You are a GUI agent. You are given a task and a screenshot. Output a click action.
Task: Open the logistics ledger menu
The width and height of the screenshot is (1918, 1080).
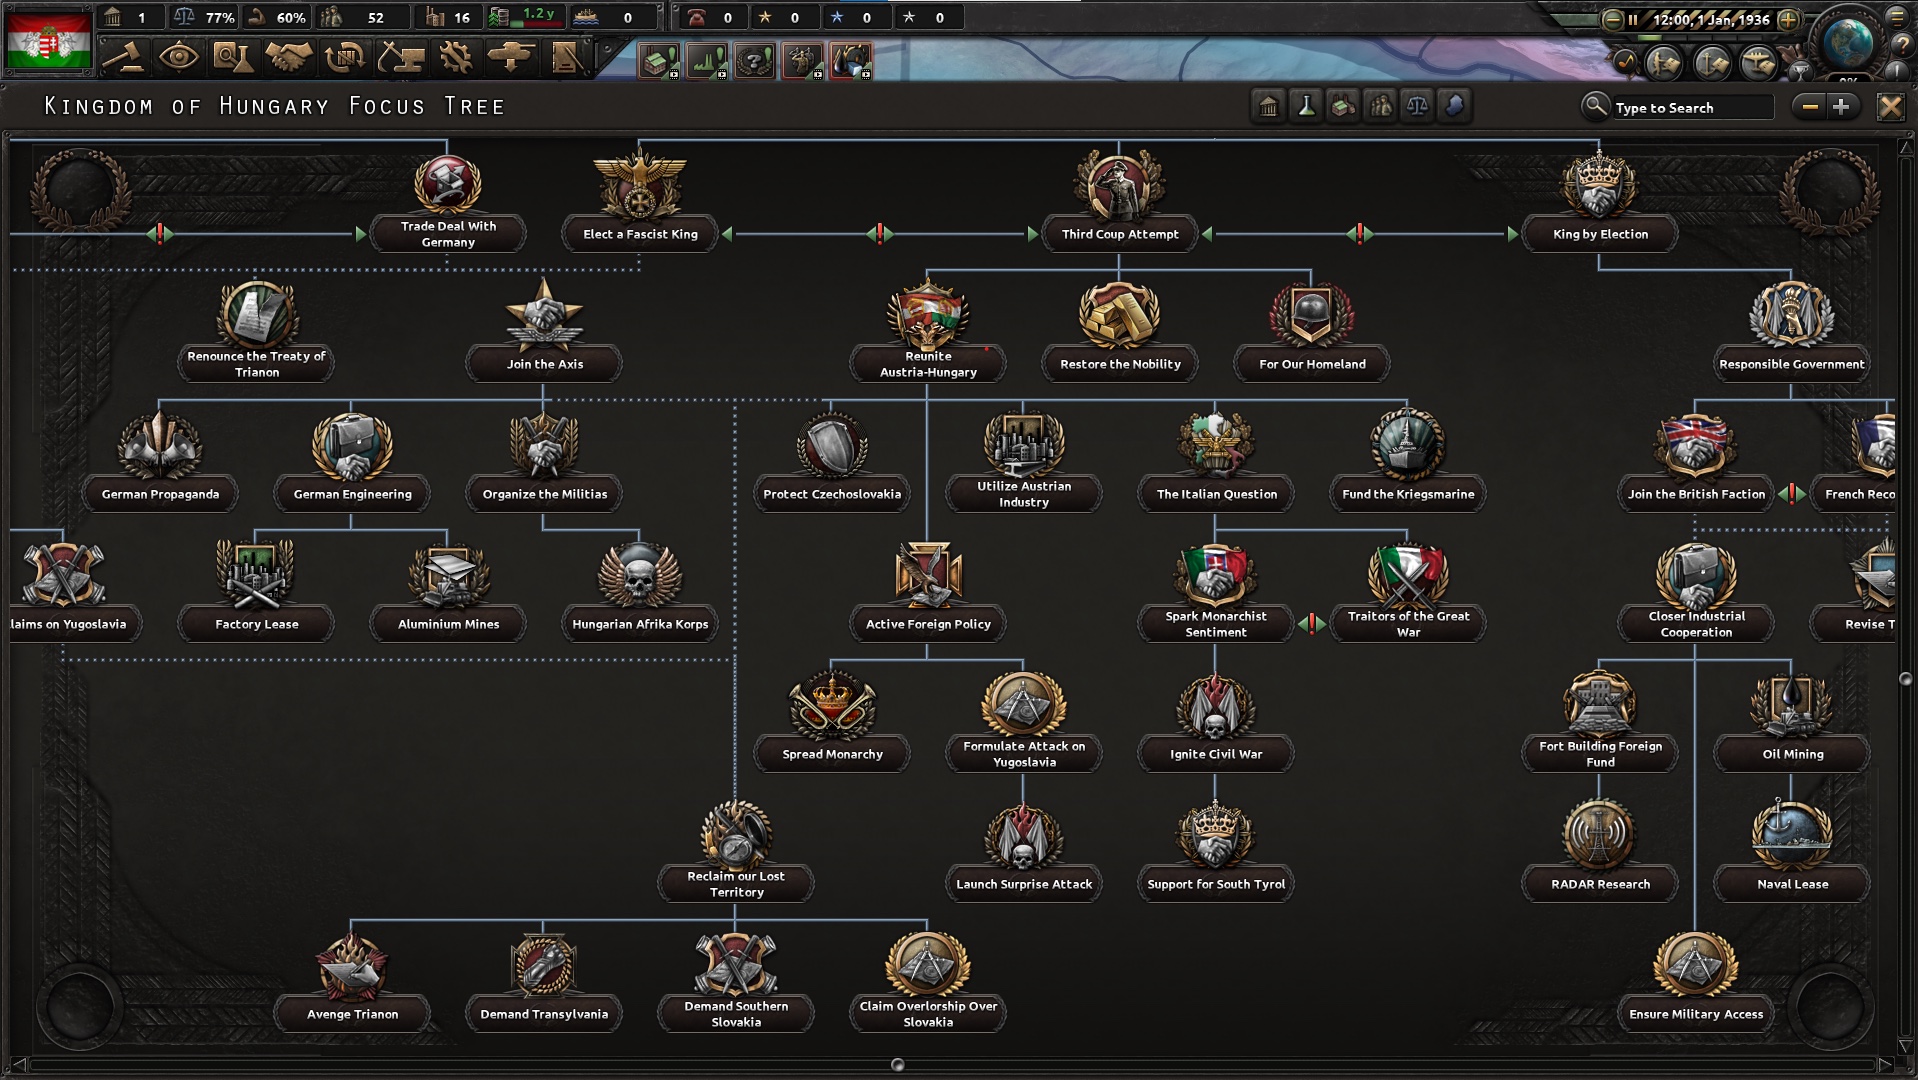click(x=565, y=57)
